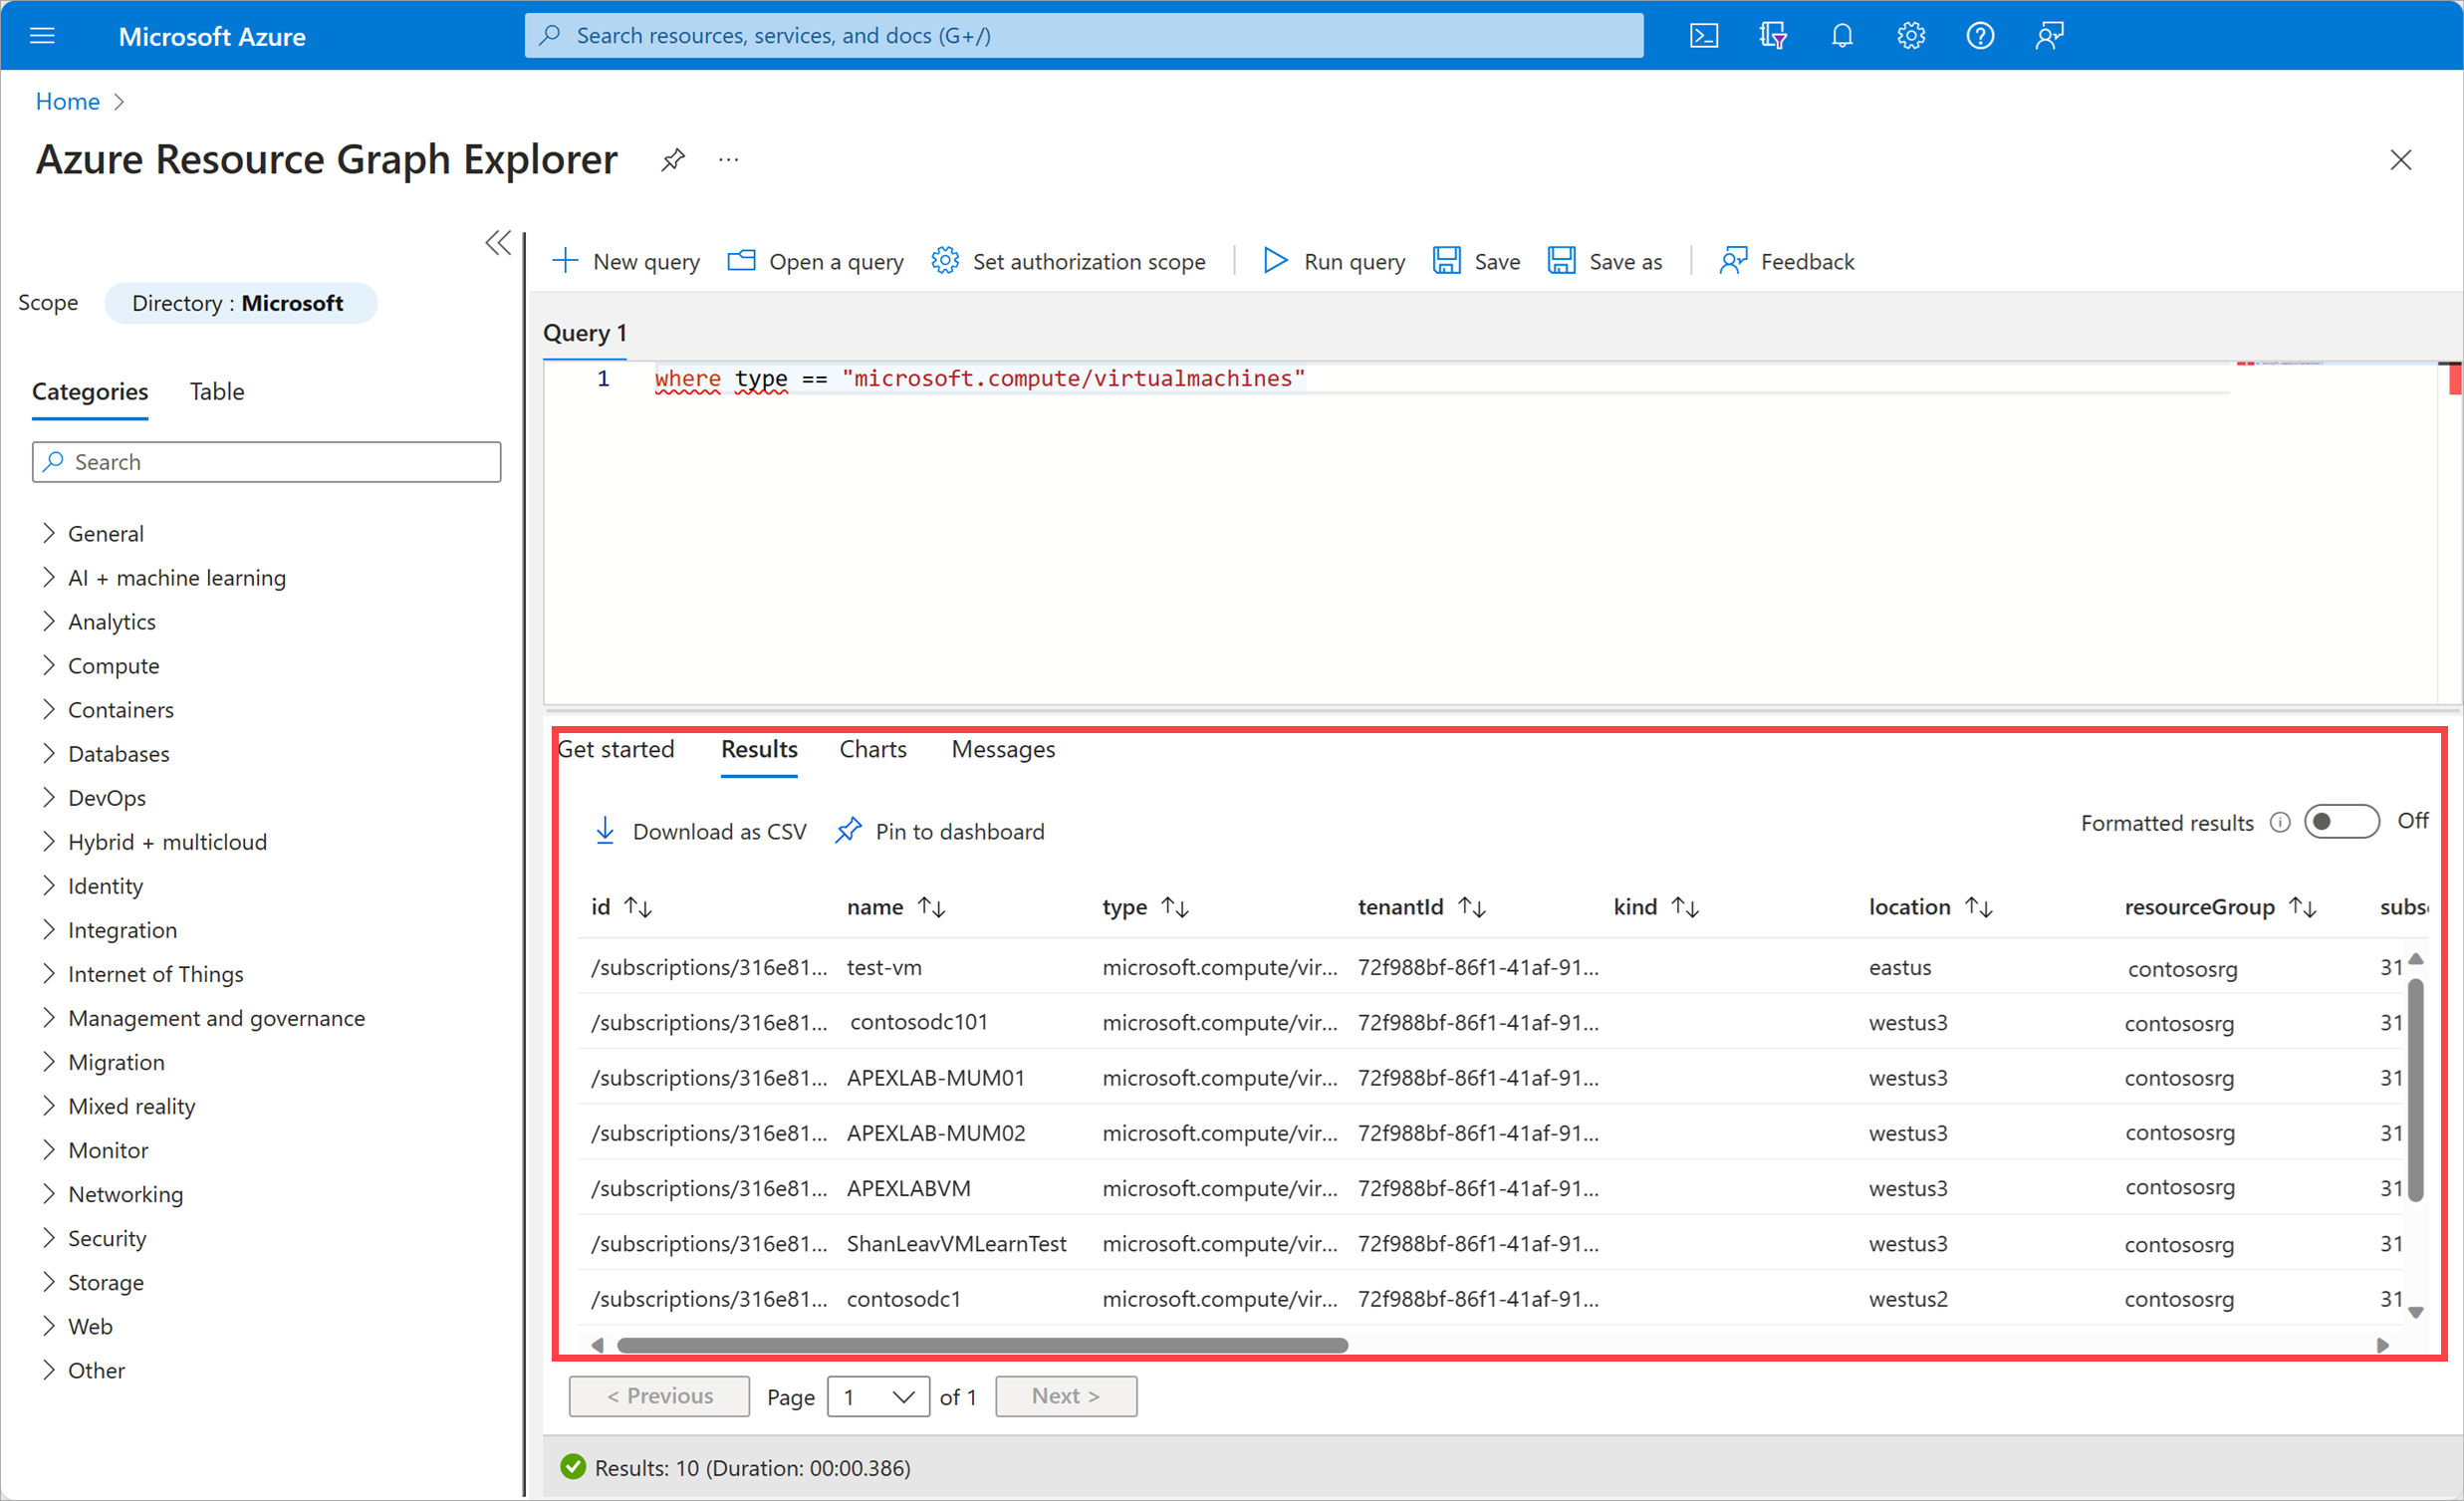Open the portal hamburger menu

(x=42, y=36)
